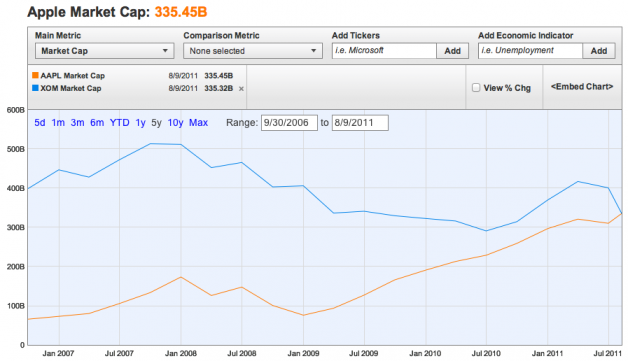This screenshot has height=361, width=628.
Task: Open the Main Metric Market Cap dropdown
Action: [x=105, y=51]
